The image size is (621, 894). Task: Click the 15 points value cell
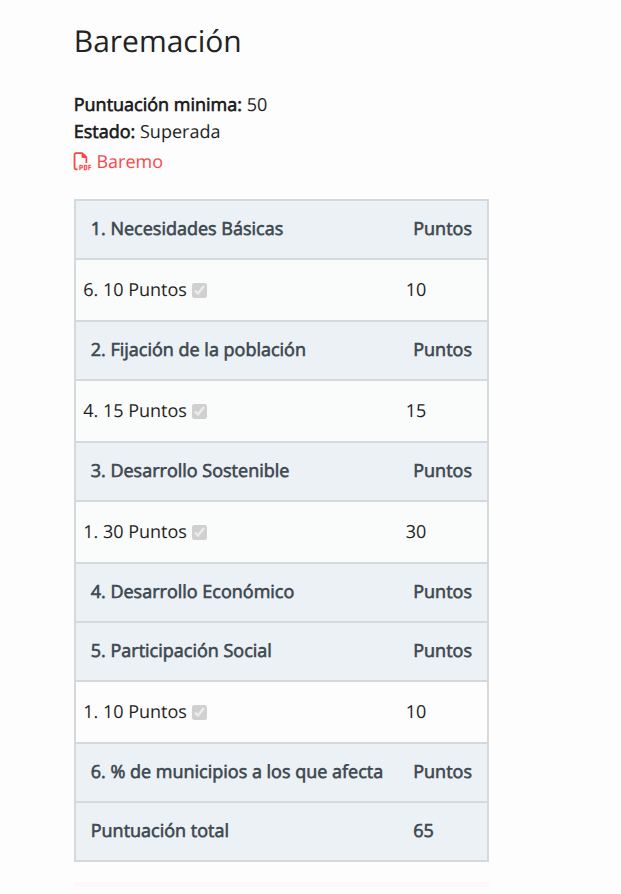[416, 411]
